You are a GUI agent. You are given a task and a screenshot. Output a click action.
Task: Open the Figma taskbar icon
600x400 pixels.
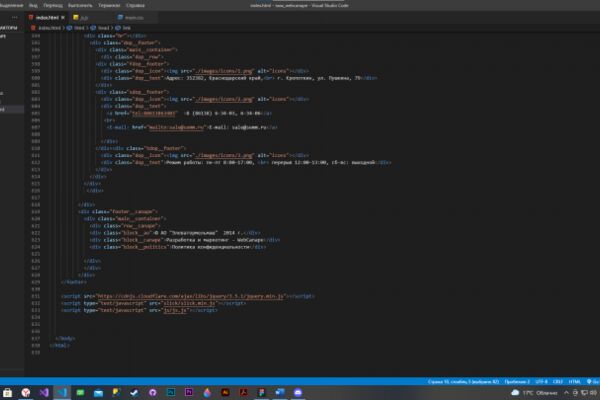262,392
